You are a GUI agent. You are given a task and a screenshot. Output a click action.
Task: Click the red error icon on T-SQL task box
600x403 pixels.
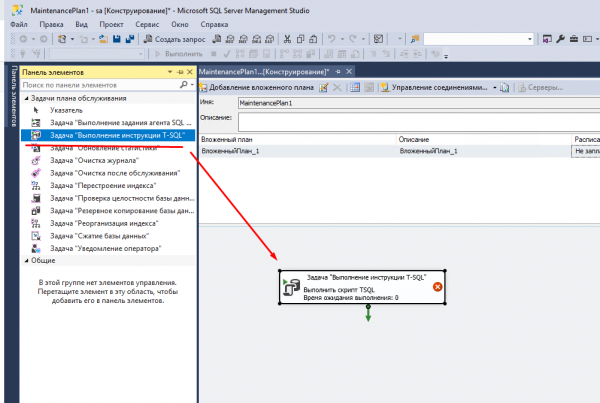click(437, 287)
